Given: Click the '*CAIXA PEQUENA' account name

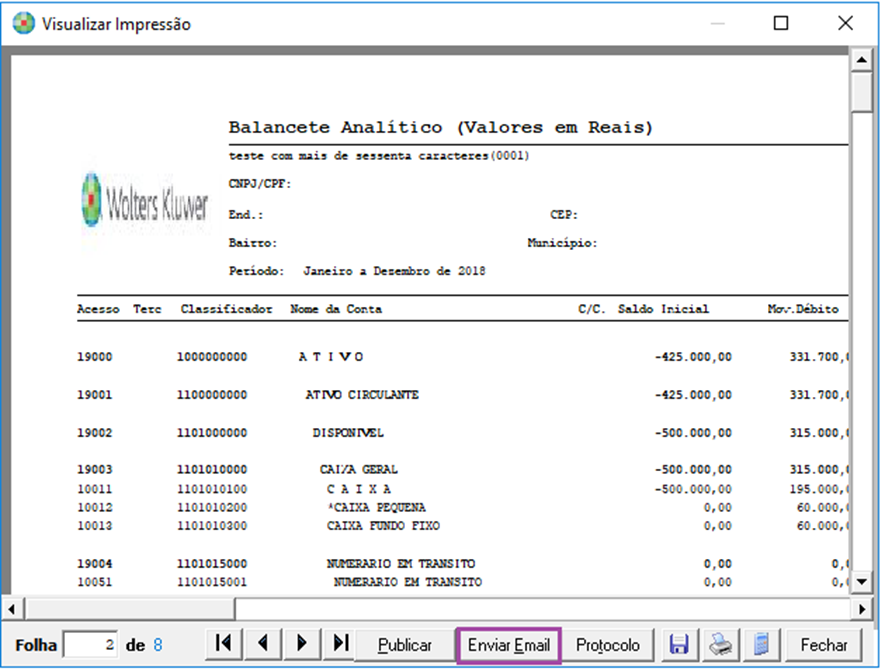Looking at the screenshot, I should pyautogui.click(x=376, y=508).
